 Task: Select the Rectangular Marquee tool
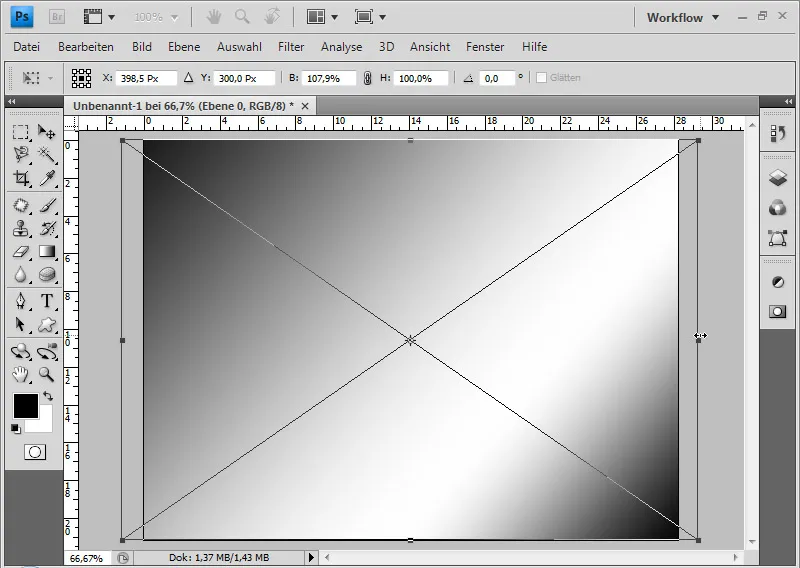[x=20, y=132]
